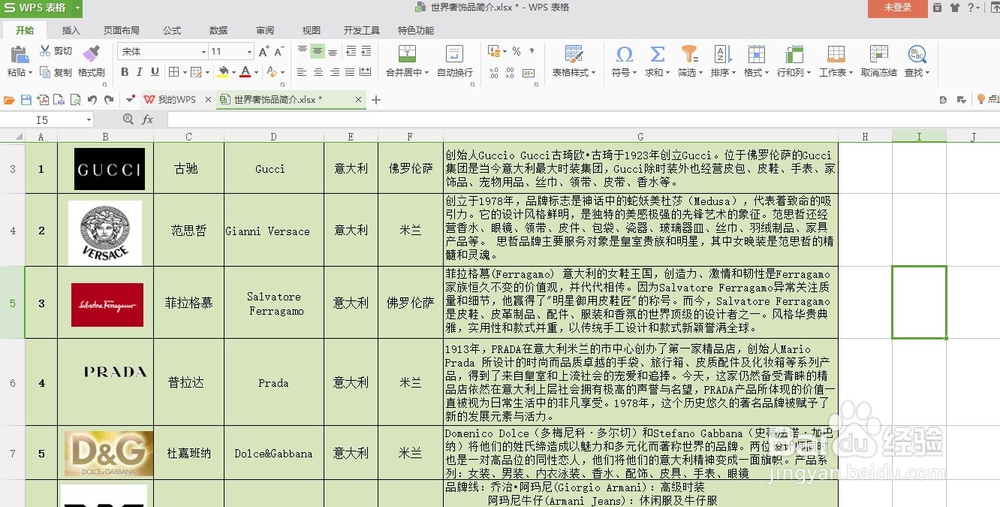Click the Sigma AutoSum (求和) icon

click(x=657, y=54)
